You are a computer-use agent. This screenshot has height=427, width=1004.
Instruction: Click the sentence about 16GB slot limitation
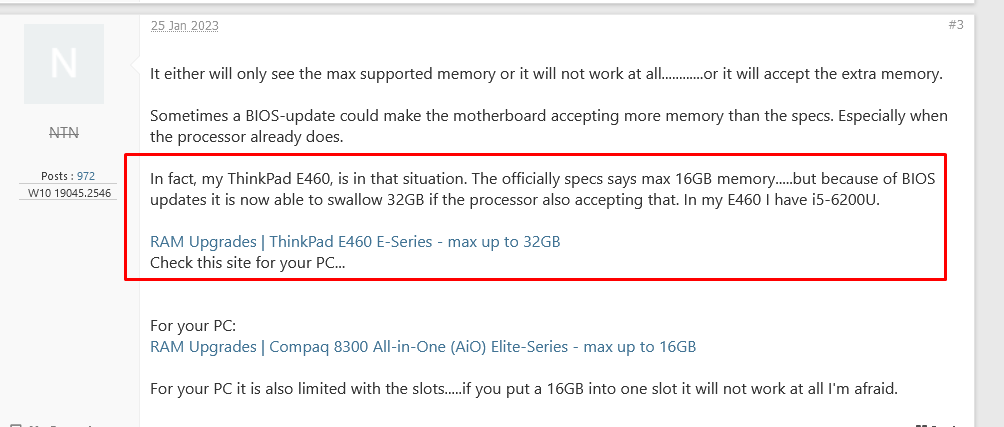tap(524, 388)
